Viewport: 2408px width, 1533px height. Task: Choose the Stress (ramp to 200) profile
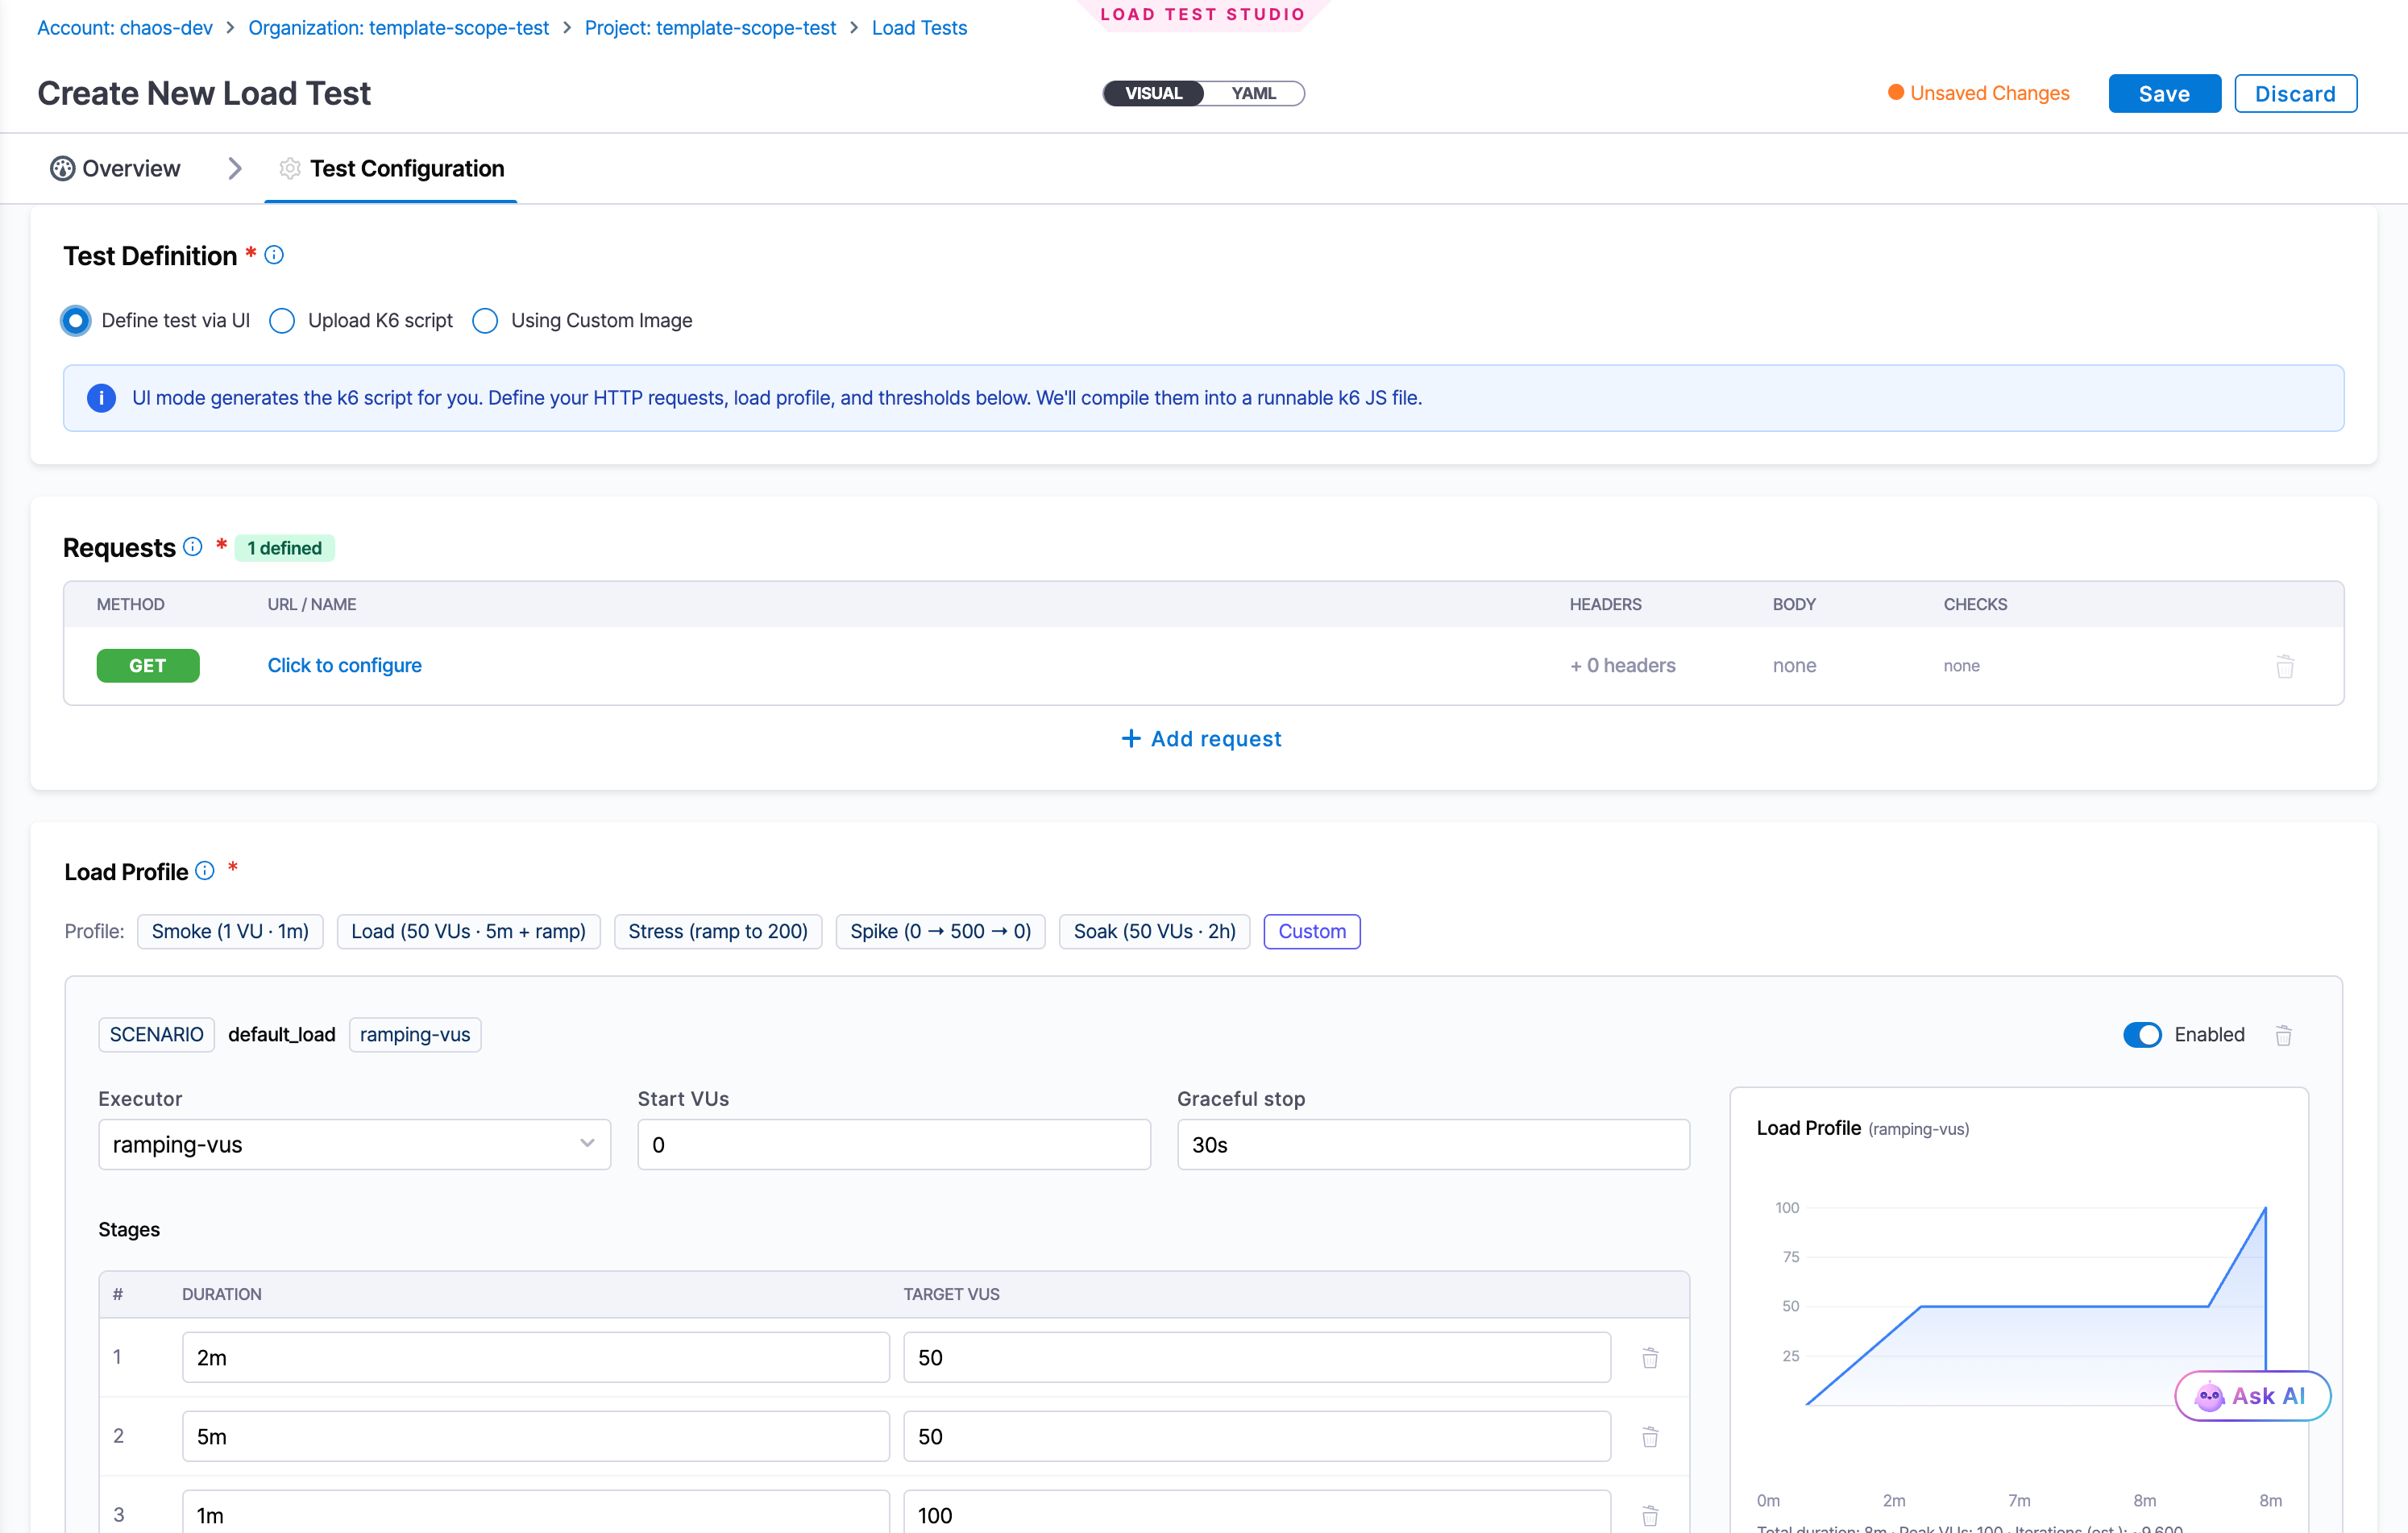click(718, 931)
